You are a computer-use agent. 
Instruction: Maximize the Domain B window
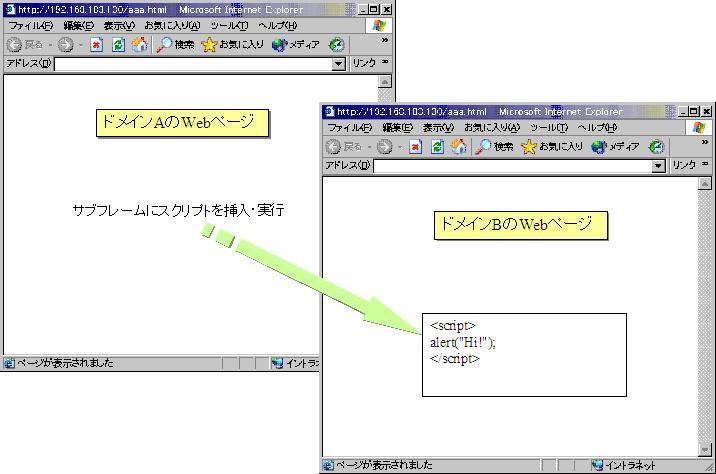694,111
